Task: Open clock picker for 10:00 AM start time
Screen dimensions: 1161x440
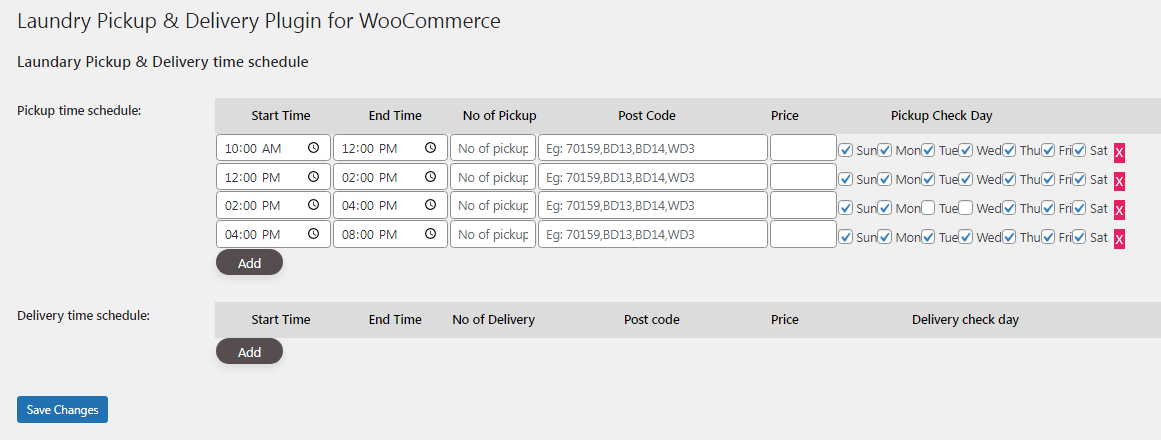Action: coord(313,148)
